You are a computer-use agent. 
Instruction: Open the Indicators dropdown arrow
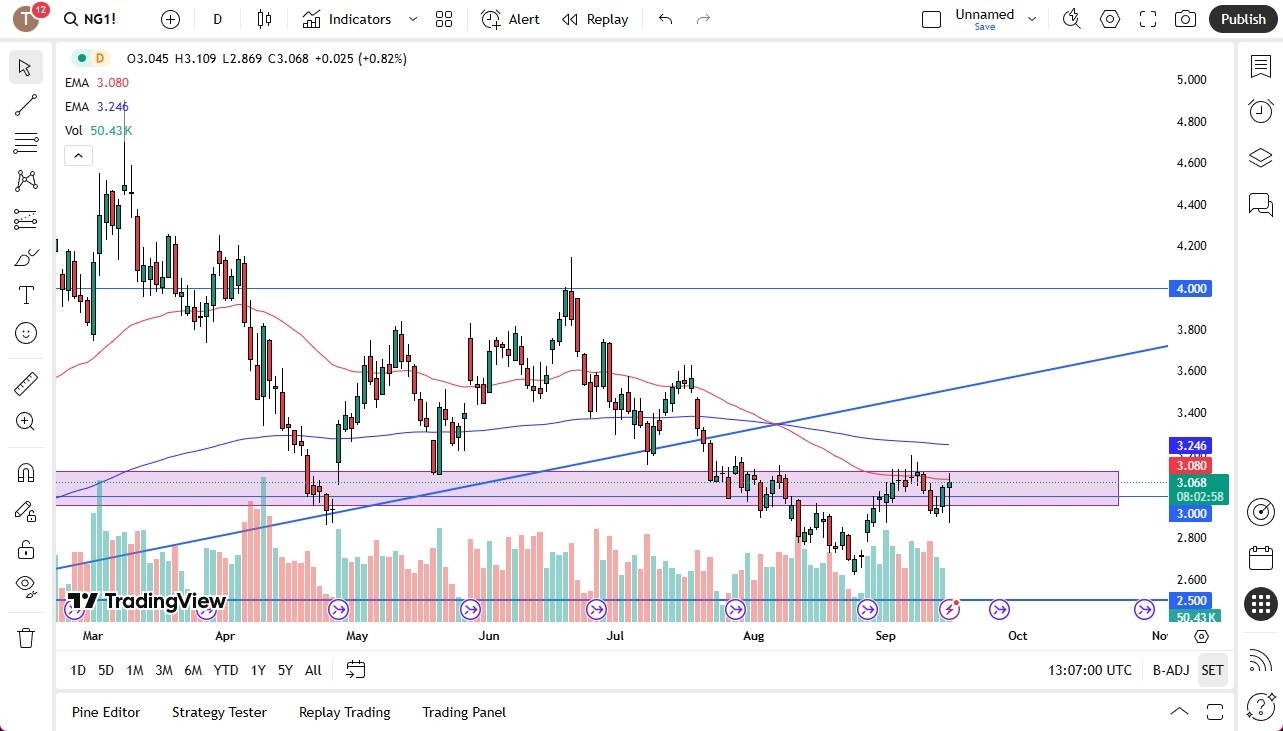pos(411,19)
